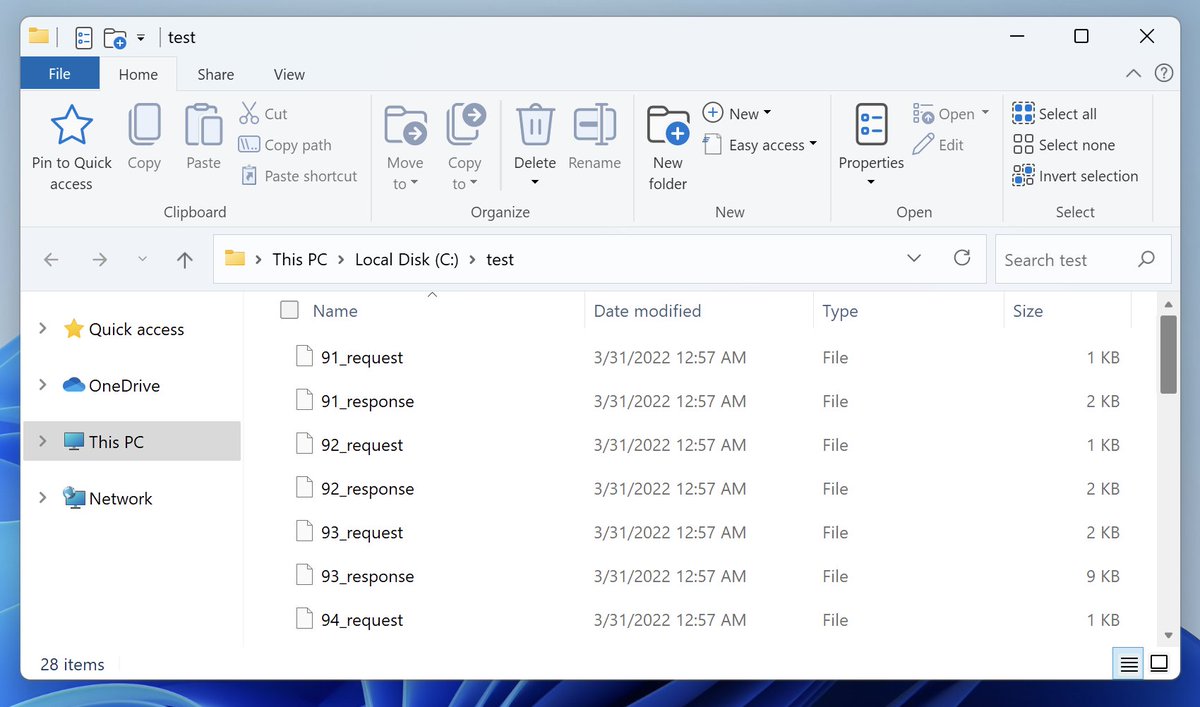Click the Paste clipboard icon

click(203, 125)
